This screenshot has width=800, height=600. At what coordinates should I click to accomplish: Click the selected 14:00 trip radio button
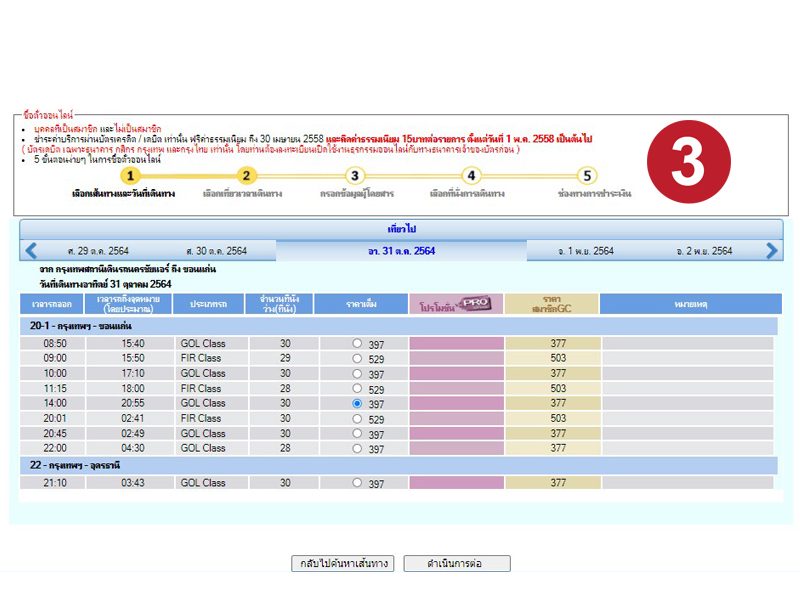pyautogui.click(x=357, y=404)
